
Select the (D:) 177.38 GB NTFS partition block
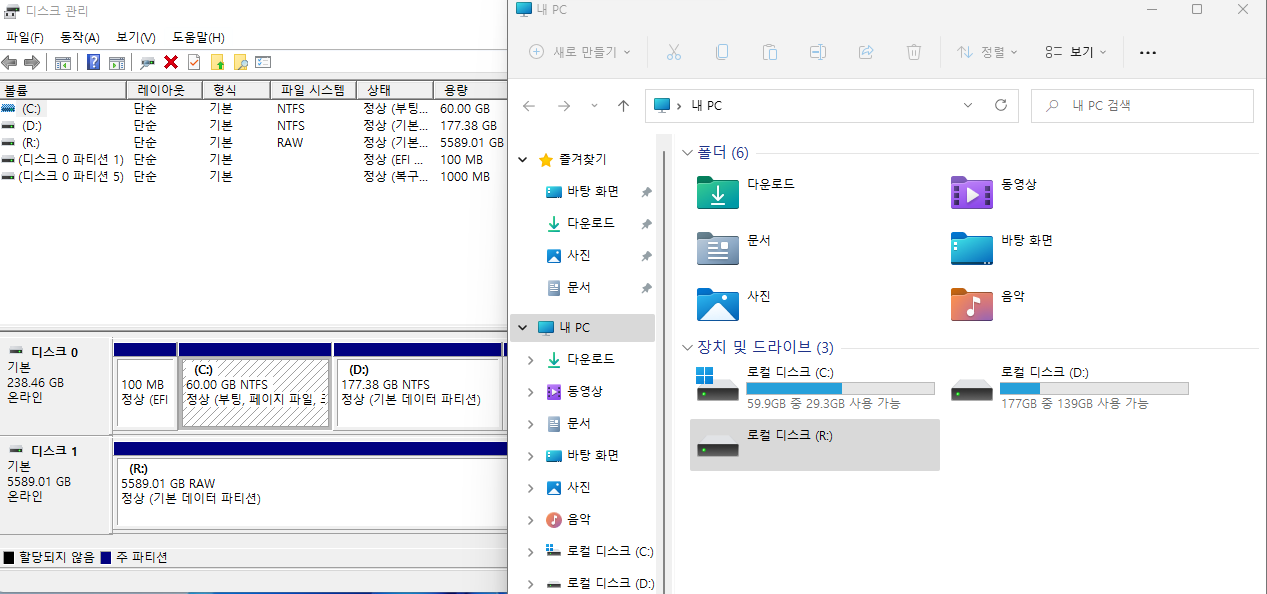pos(418,392)
